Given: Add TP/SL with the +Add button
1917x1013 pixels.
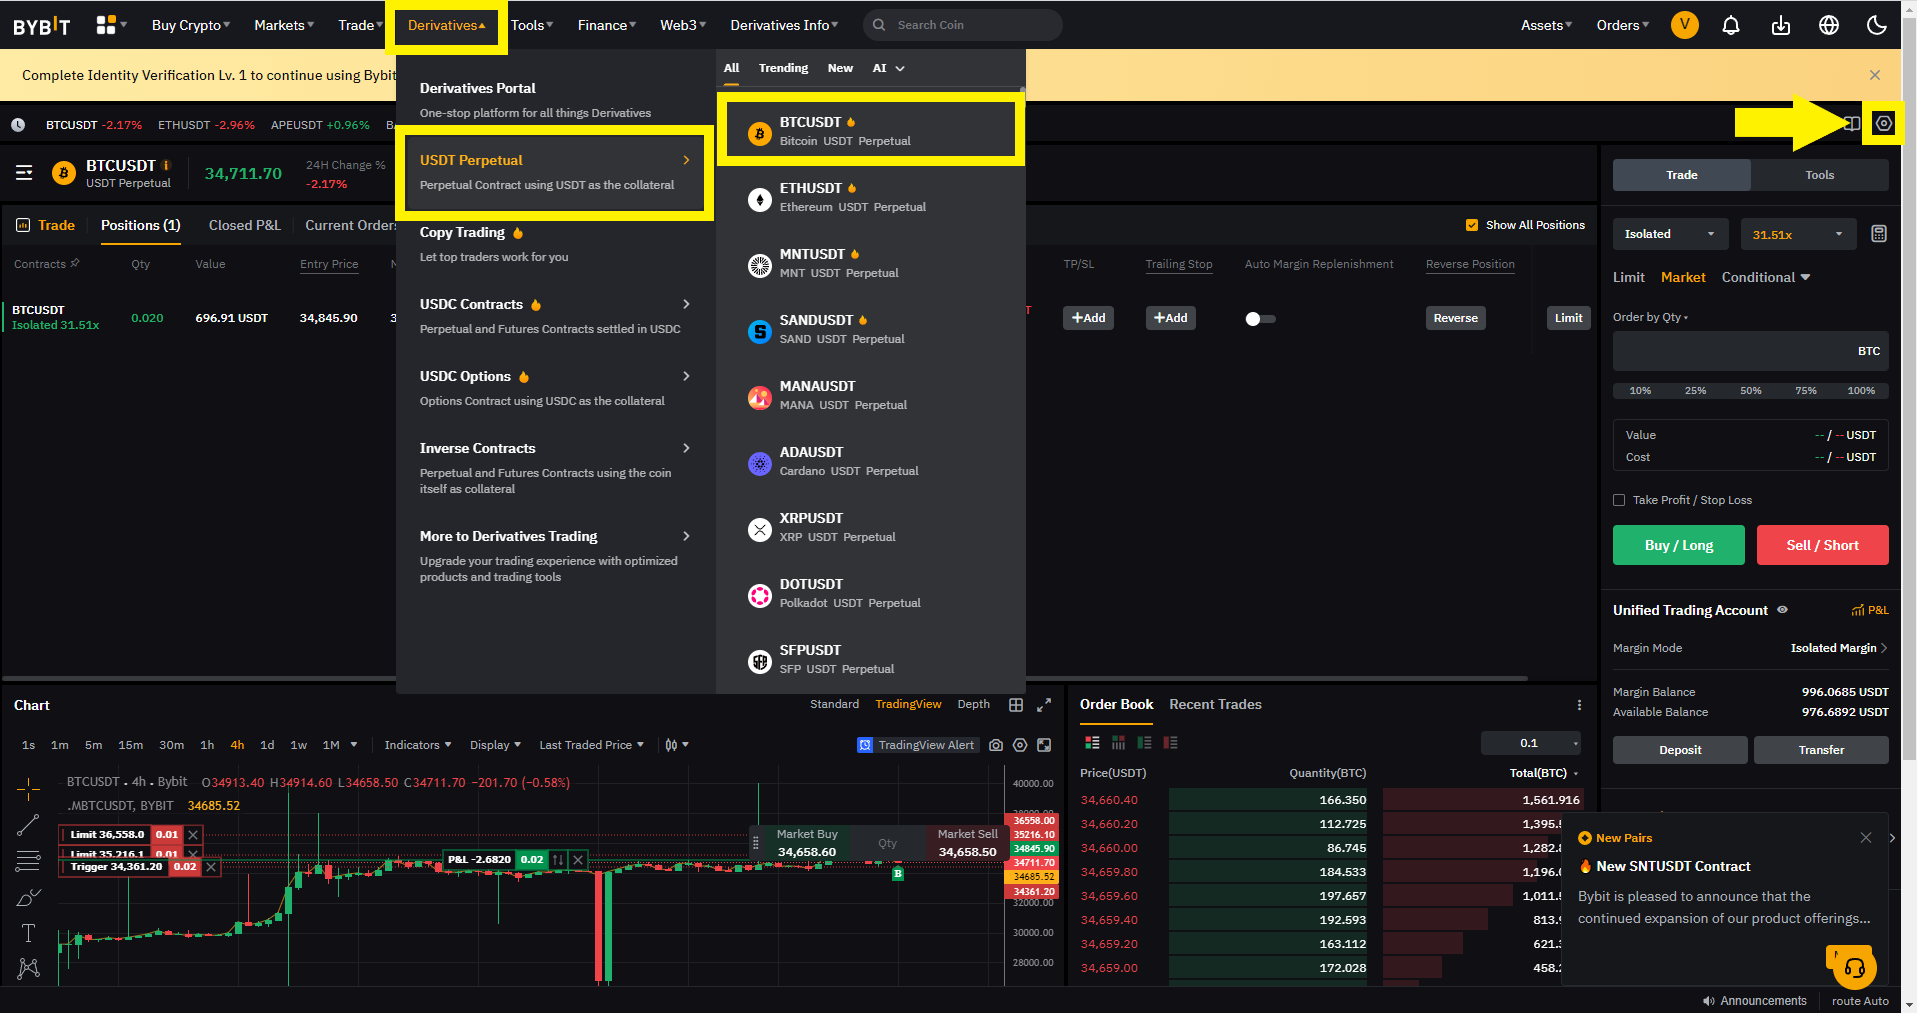Looking at the screenshot, I should (1088, 318).
